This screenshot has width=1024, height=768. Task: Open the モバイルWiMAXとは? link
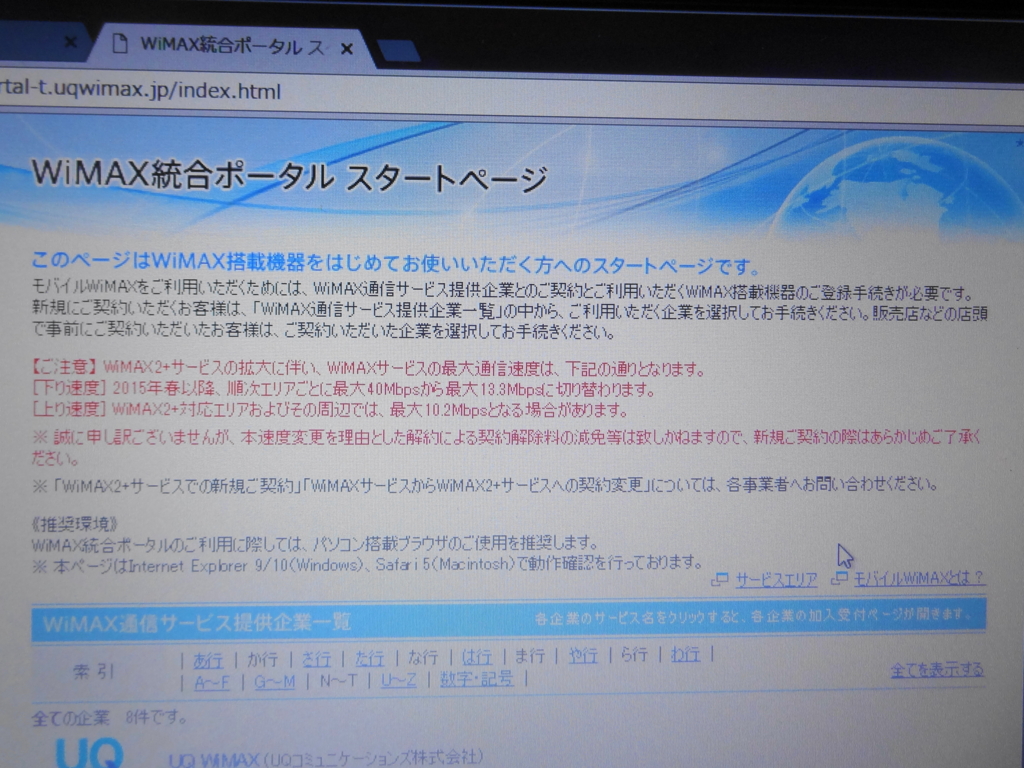coord(918,578)
